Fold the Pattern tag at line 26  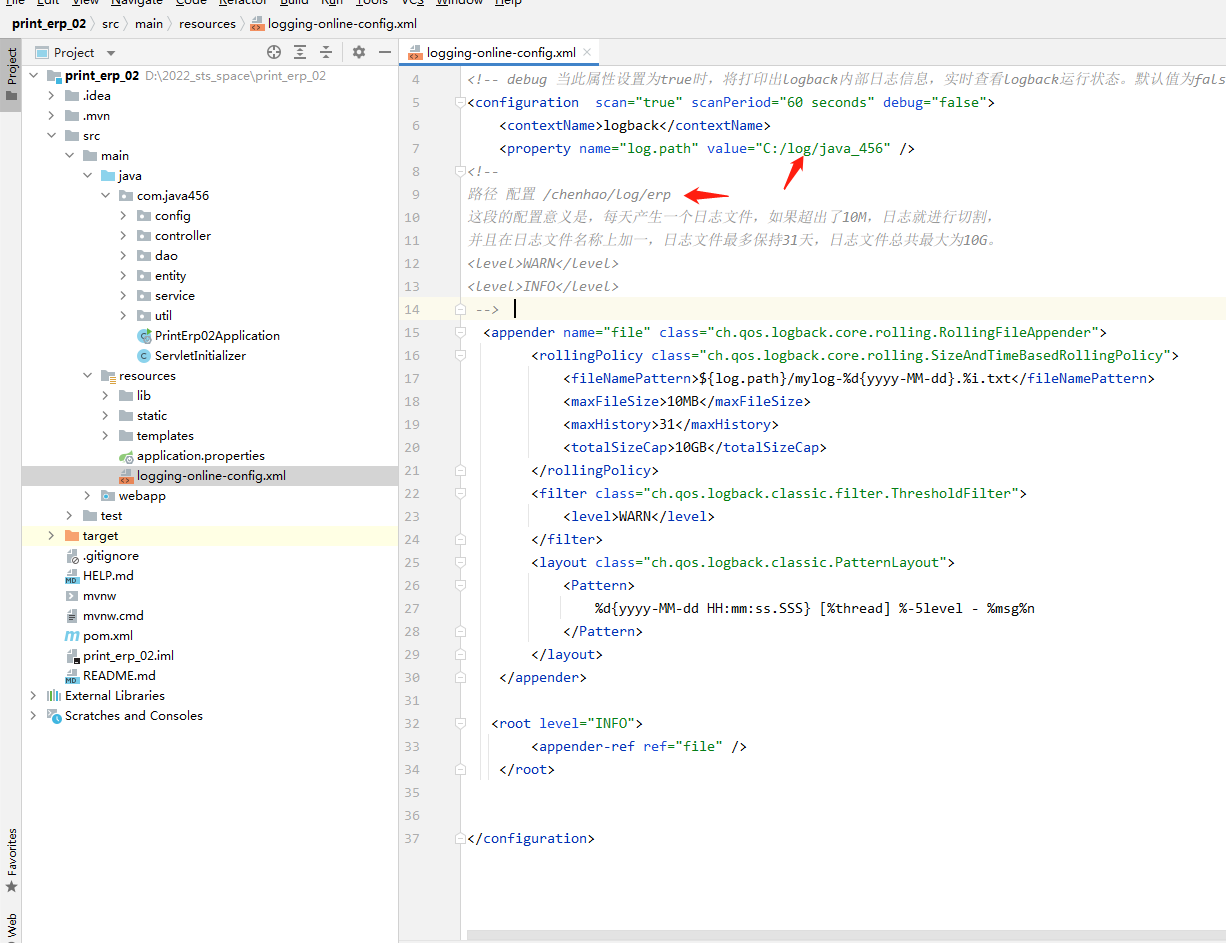(460, 585)
